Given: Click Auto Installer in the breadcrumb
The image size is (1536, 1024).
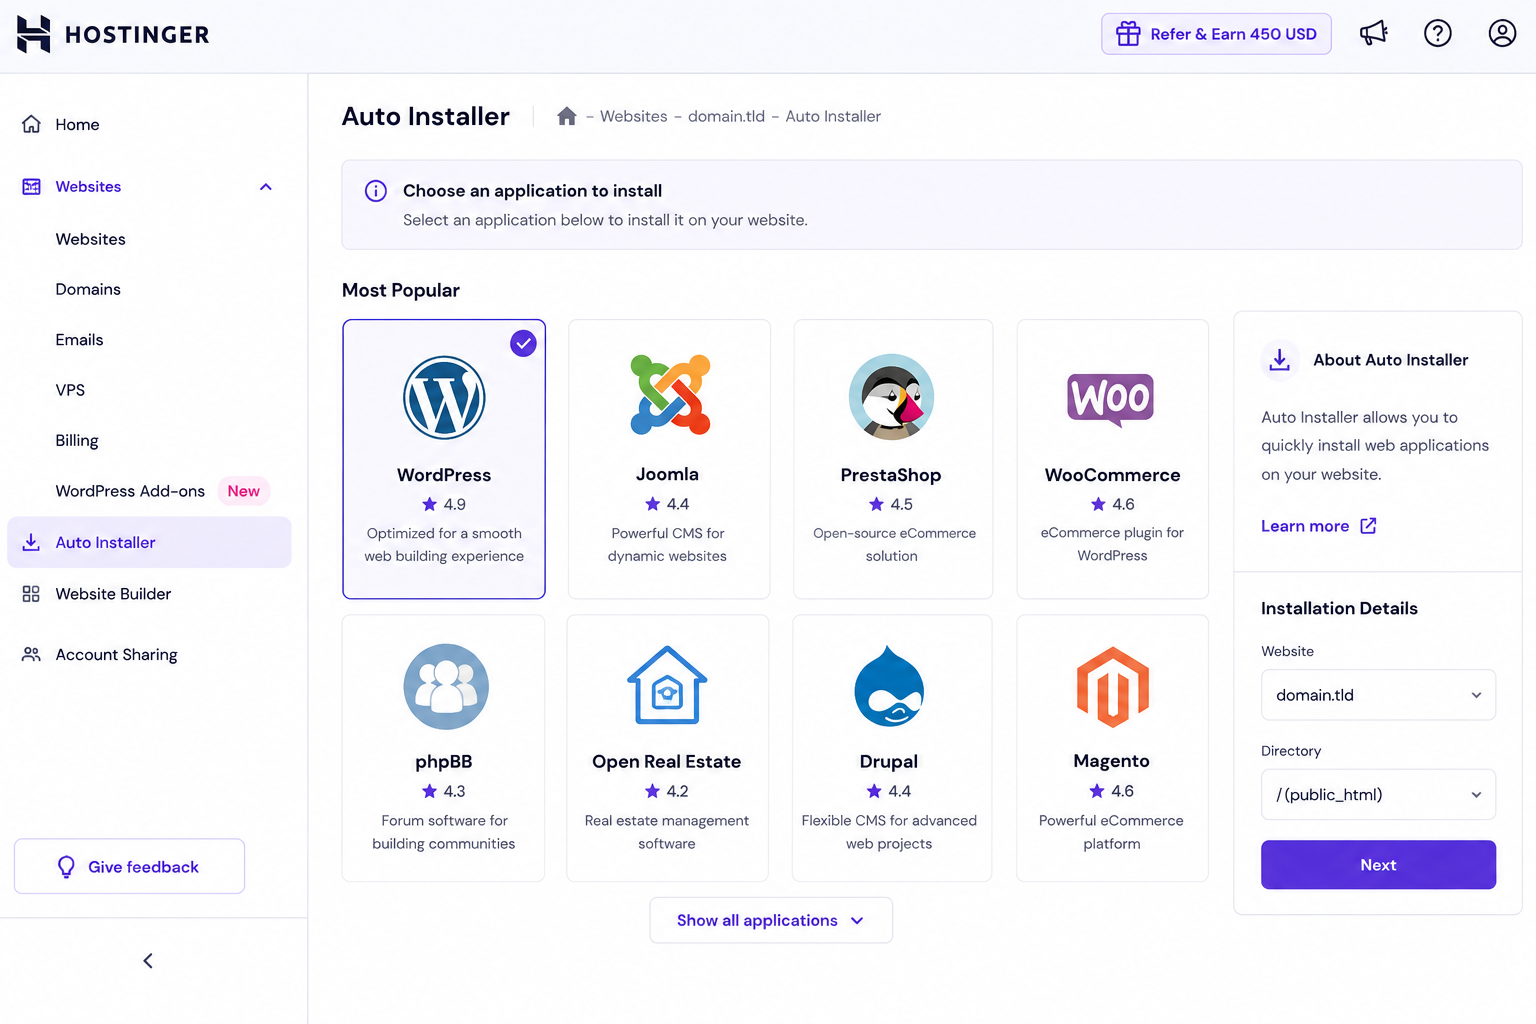Looking at the screenshot, I should coord(833,116).
